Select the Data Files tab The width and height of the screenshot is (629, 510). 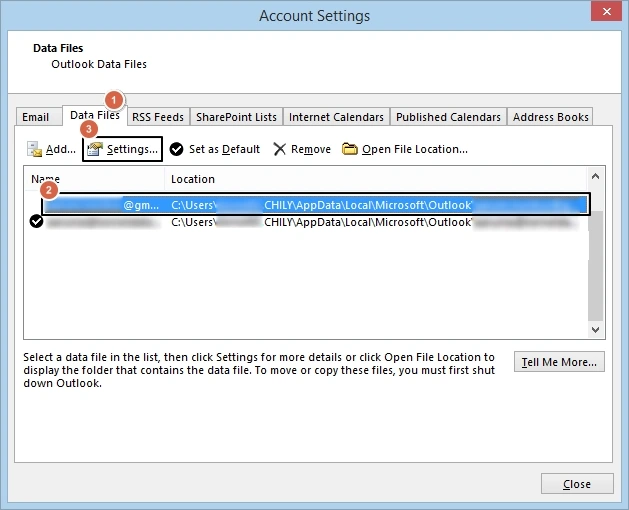[95, 115]
